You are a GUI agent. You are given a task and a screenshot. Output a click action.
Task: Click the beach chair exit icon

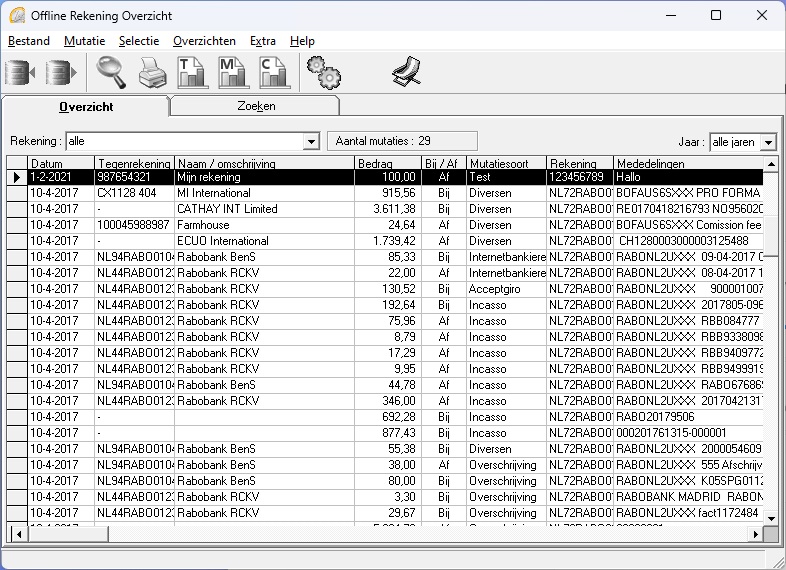405,73
